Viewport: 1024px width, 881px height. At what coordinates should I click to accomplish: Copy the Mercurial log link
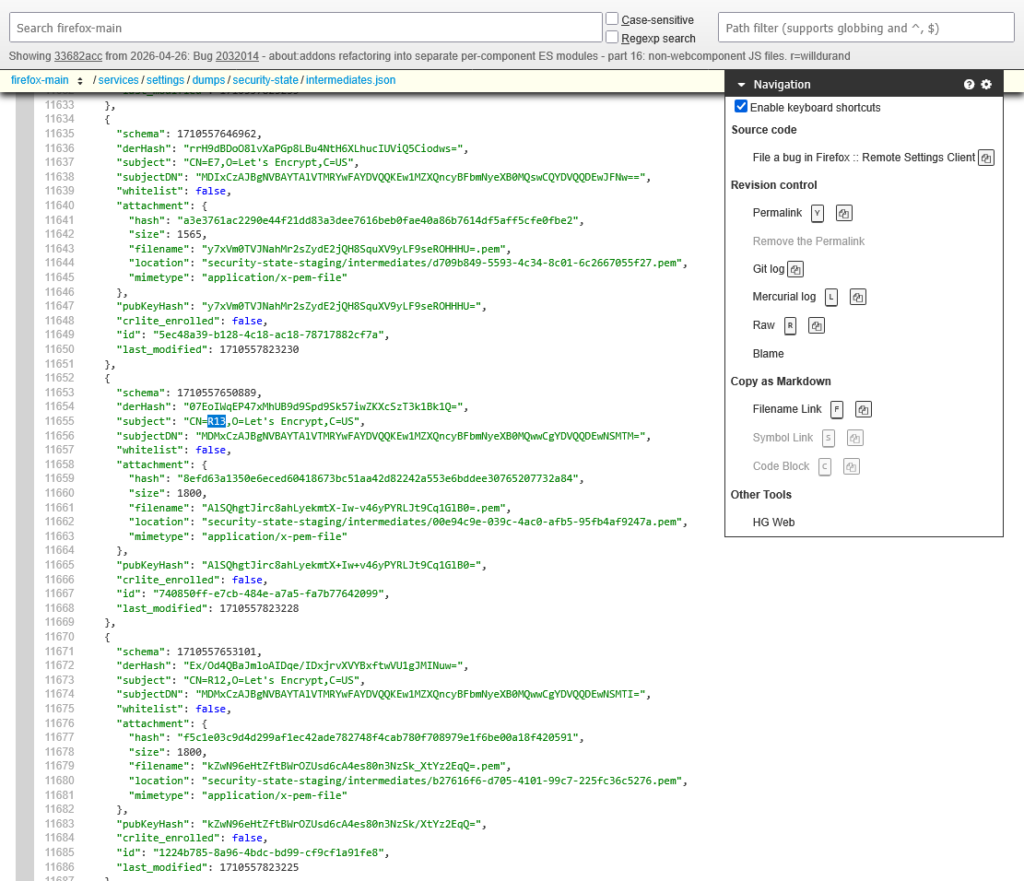(x=857, y=297)
